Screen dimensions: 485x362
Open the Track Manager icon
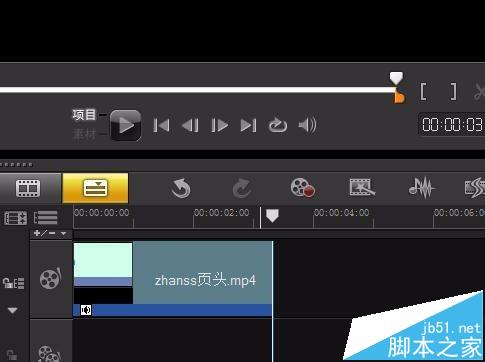pyautogui.click(x=15, y=218)
